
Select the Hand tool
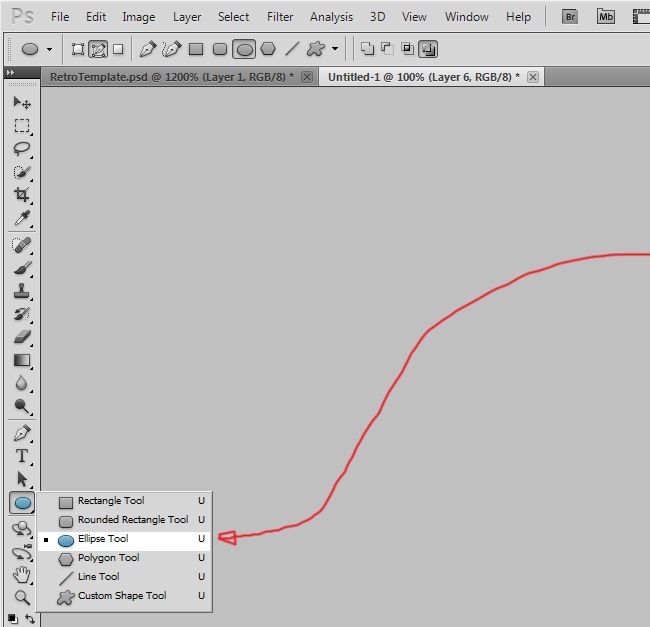coord(21,575)
